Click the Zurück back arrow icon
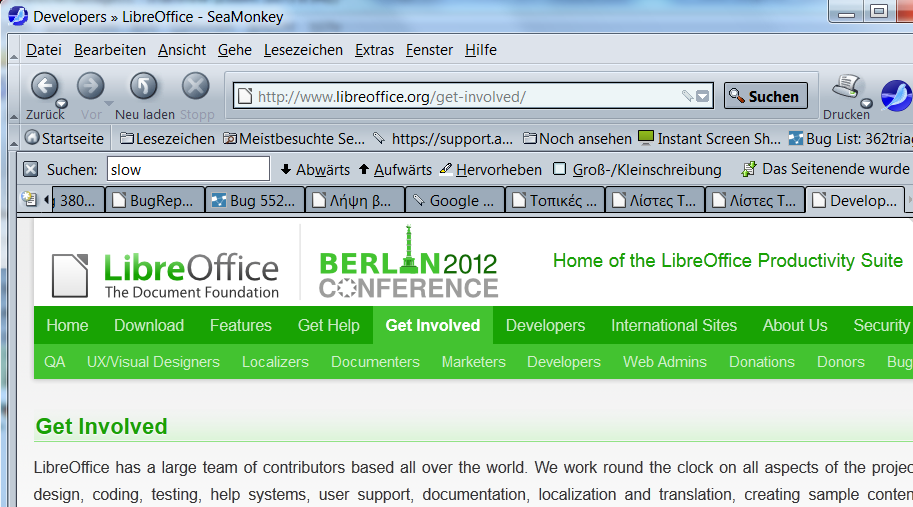The image size is (913, 507). [x=44, y=87]
